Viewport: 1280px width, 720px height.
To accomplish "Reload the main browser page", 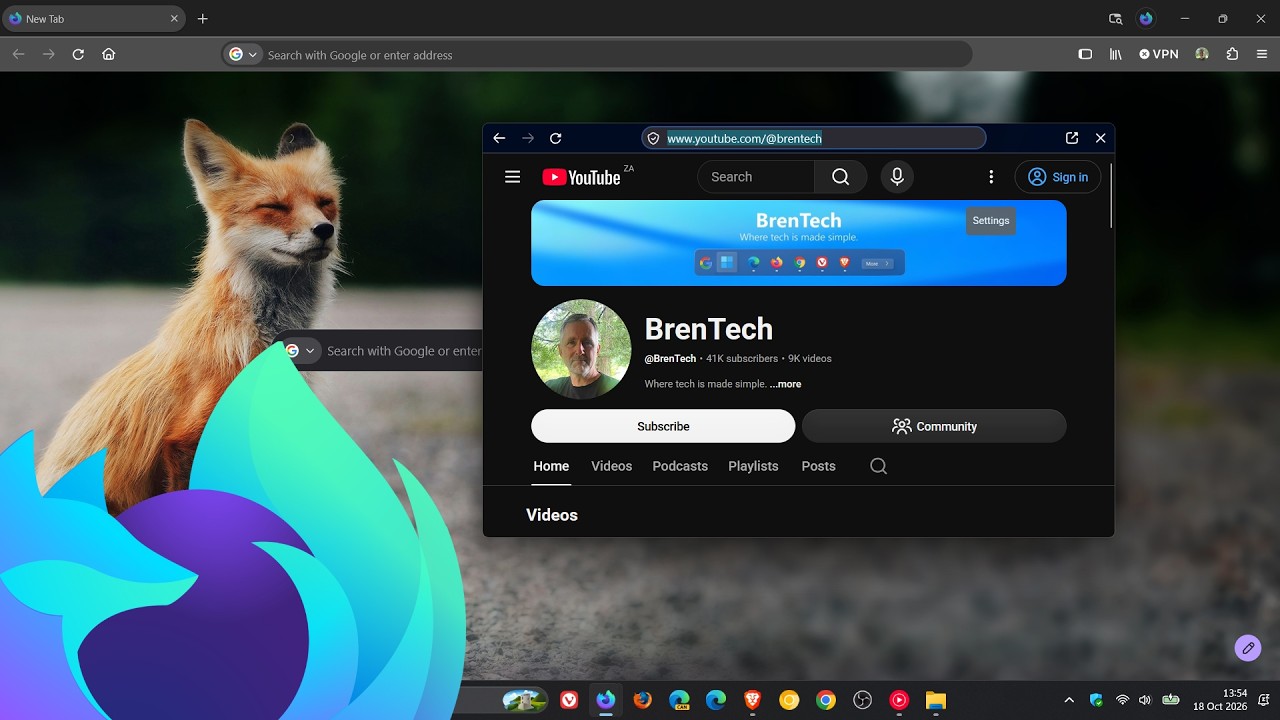I will pos(78,54).
